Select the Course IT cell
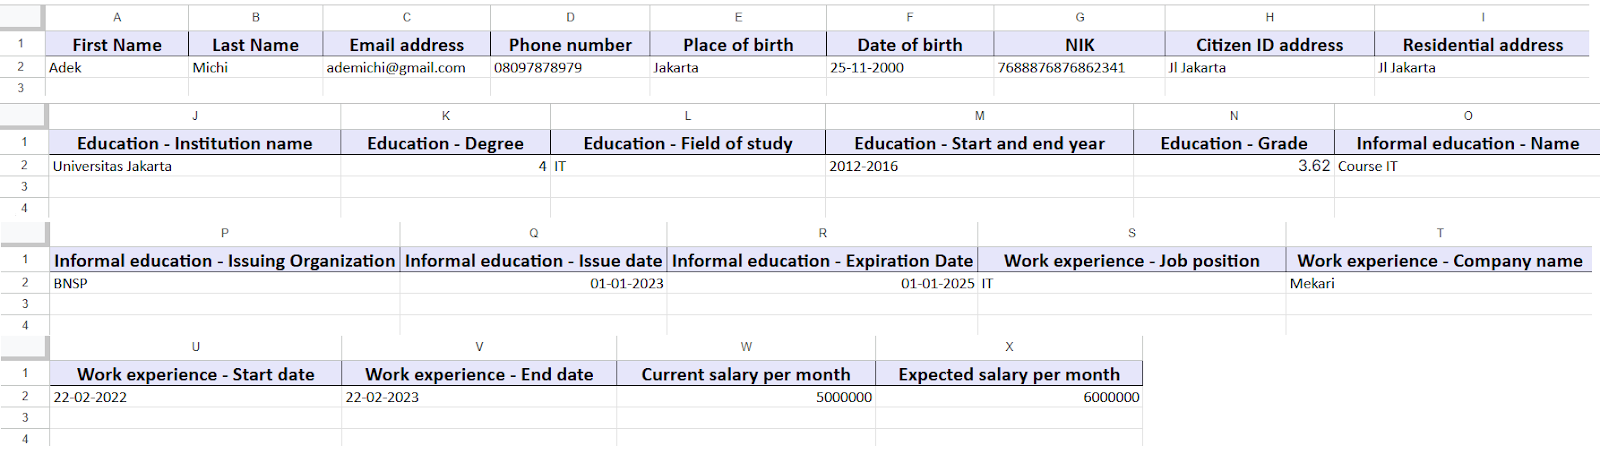This screenshot has width=1600, height=454. point(1466,166)
